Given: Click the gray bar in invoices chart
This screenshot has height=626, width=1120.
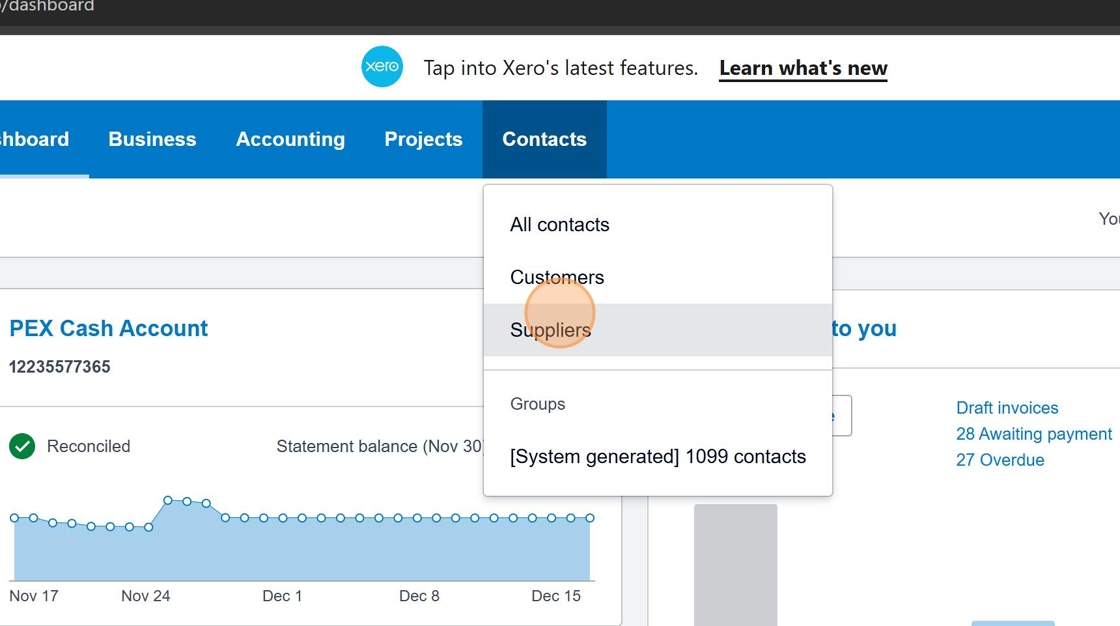Looking at the screenshot, I should [735, 564].
